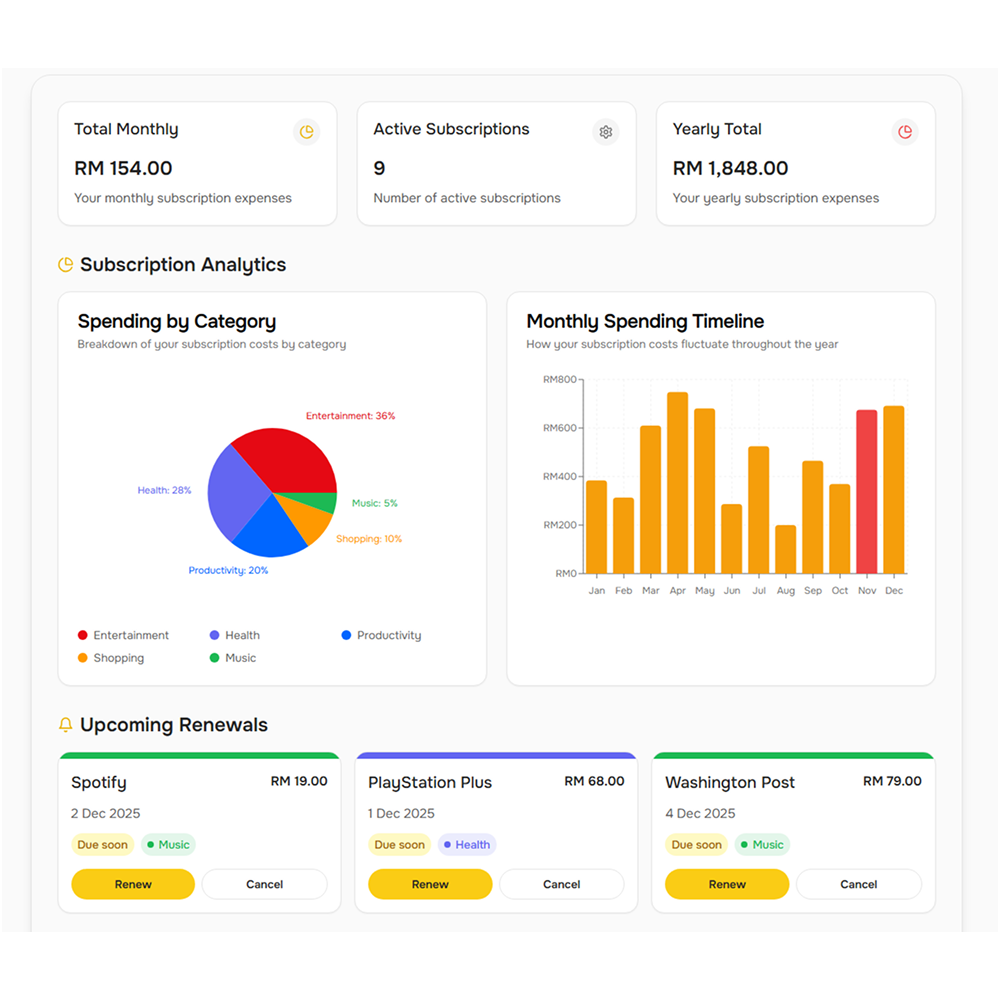Viewport: 1000px width, 1000px height.
Task: Renew the PlayStation Plus subscription
Action: 429,884
